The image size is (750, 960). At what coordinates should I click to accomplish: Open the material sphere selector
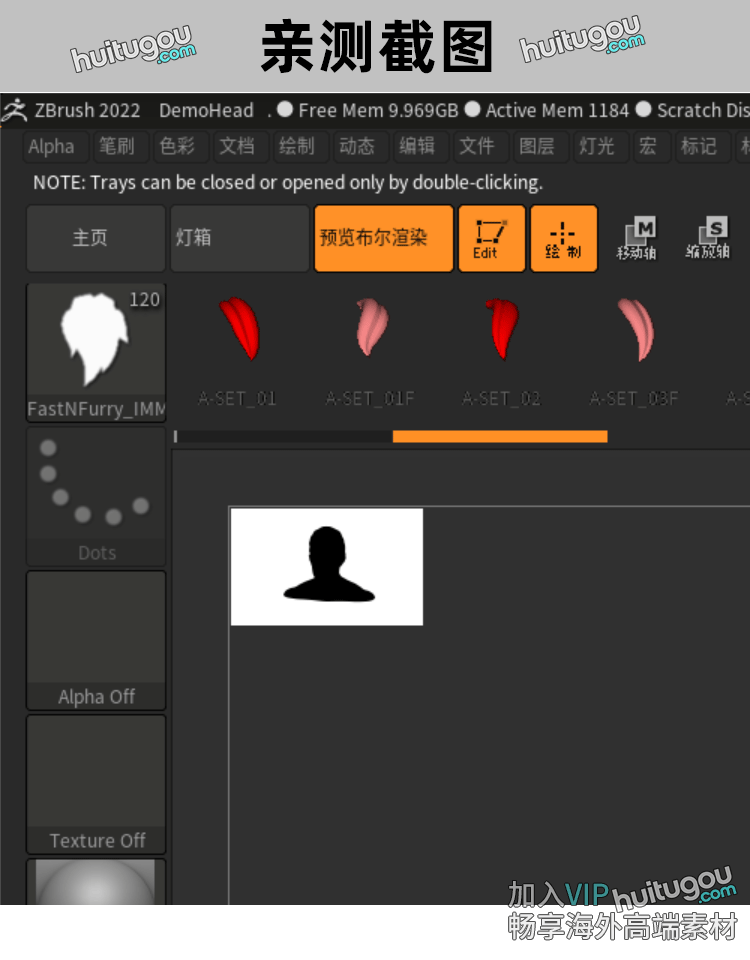96,882
